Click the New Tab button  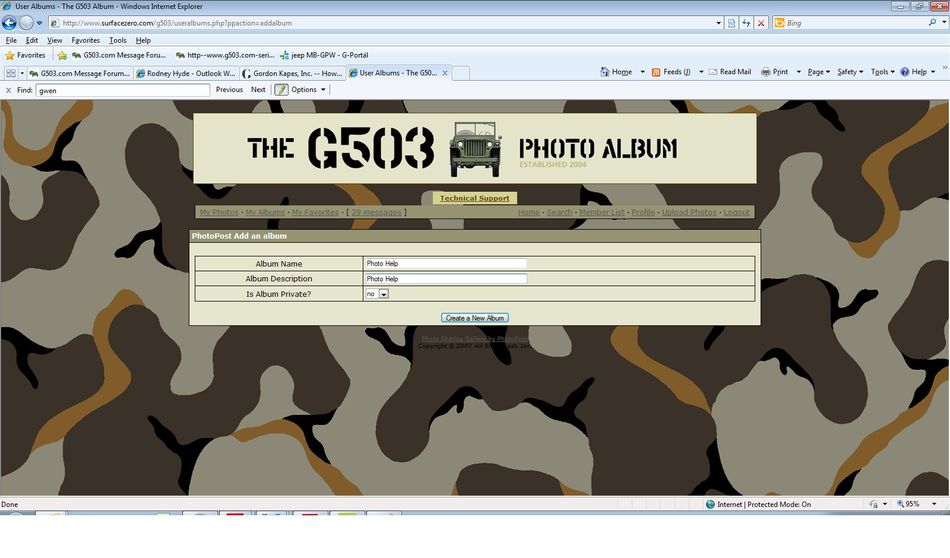pos(461,73)
